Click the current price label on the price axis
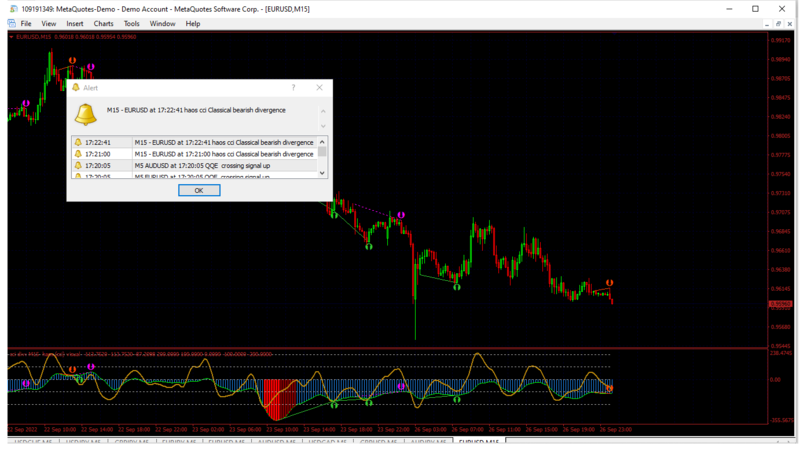Viewport: 800px width, 454px height. pos(780,304)
